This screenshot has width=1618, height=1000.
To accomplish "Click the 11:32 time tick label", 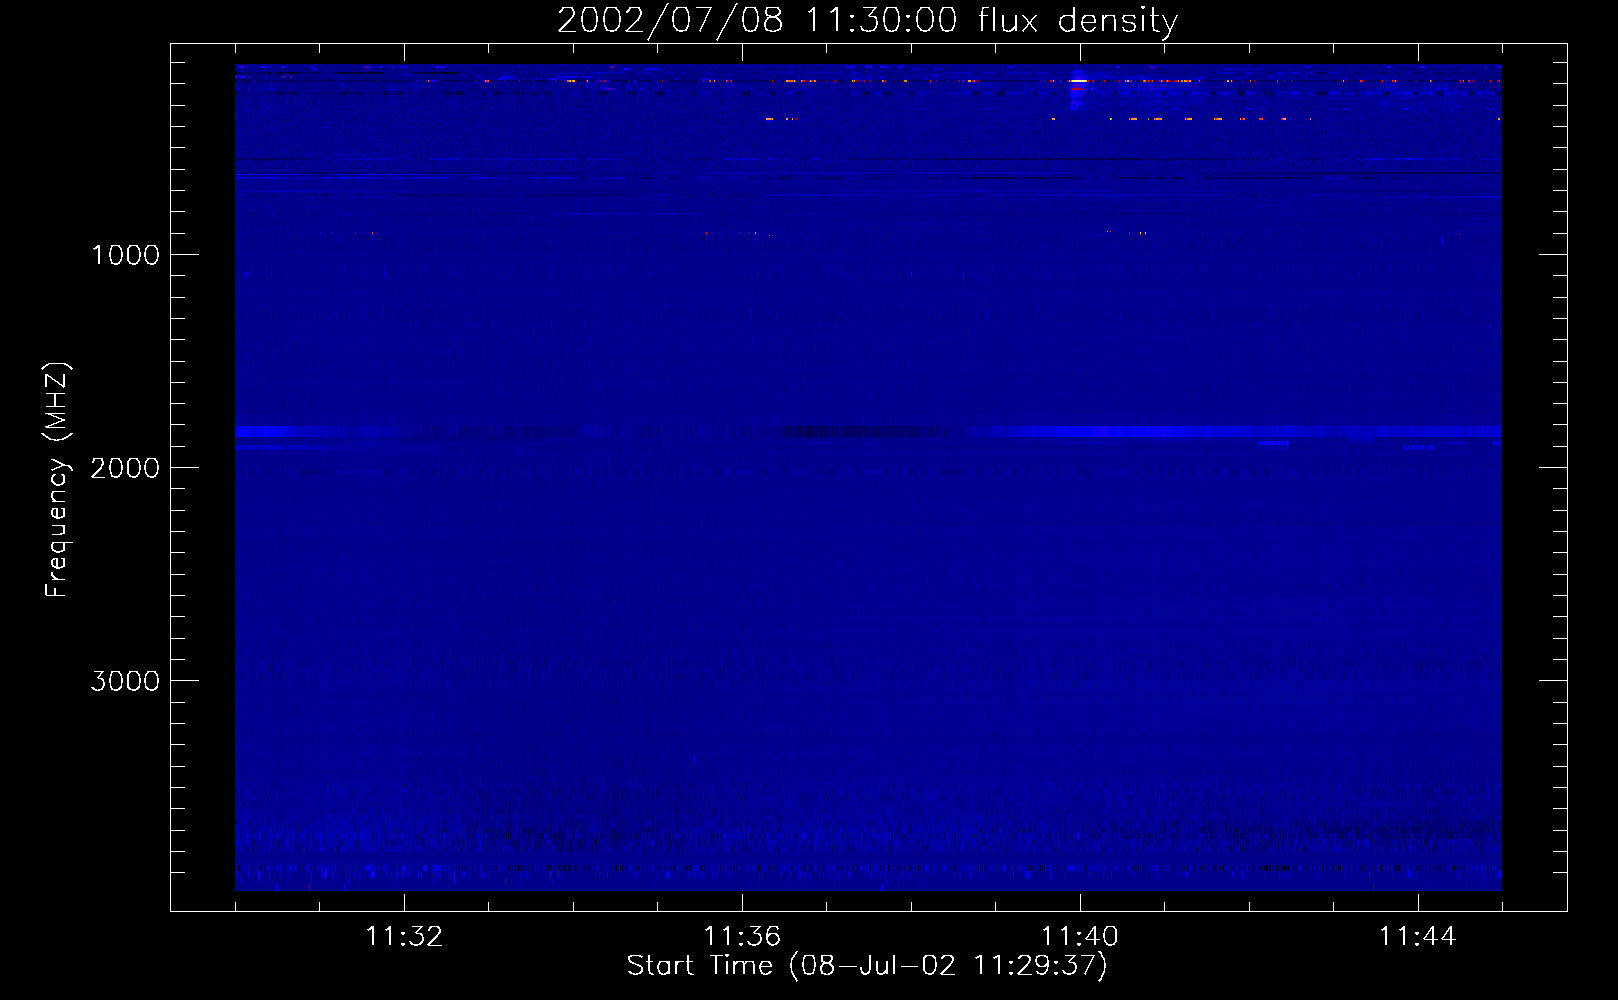I will coord(404,937).
